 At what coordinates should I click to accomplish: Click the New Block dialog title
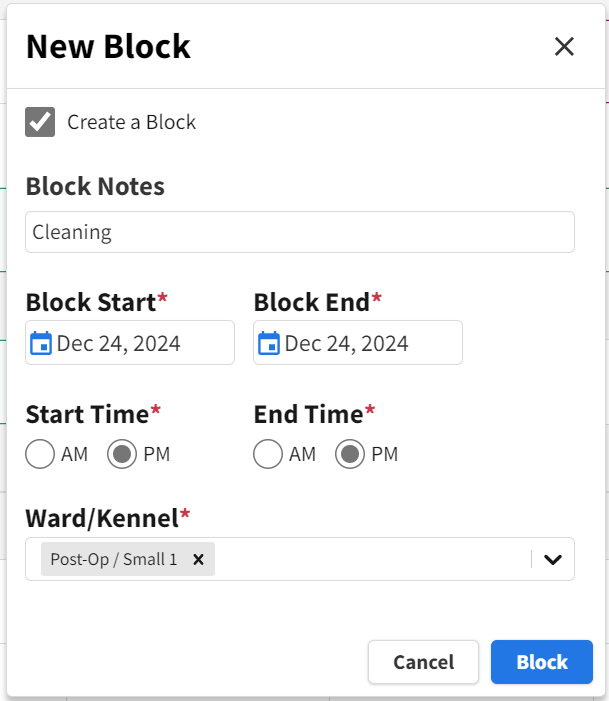click(x=108, y=46)
